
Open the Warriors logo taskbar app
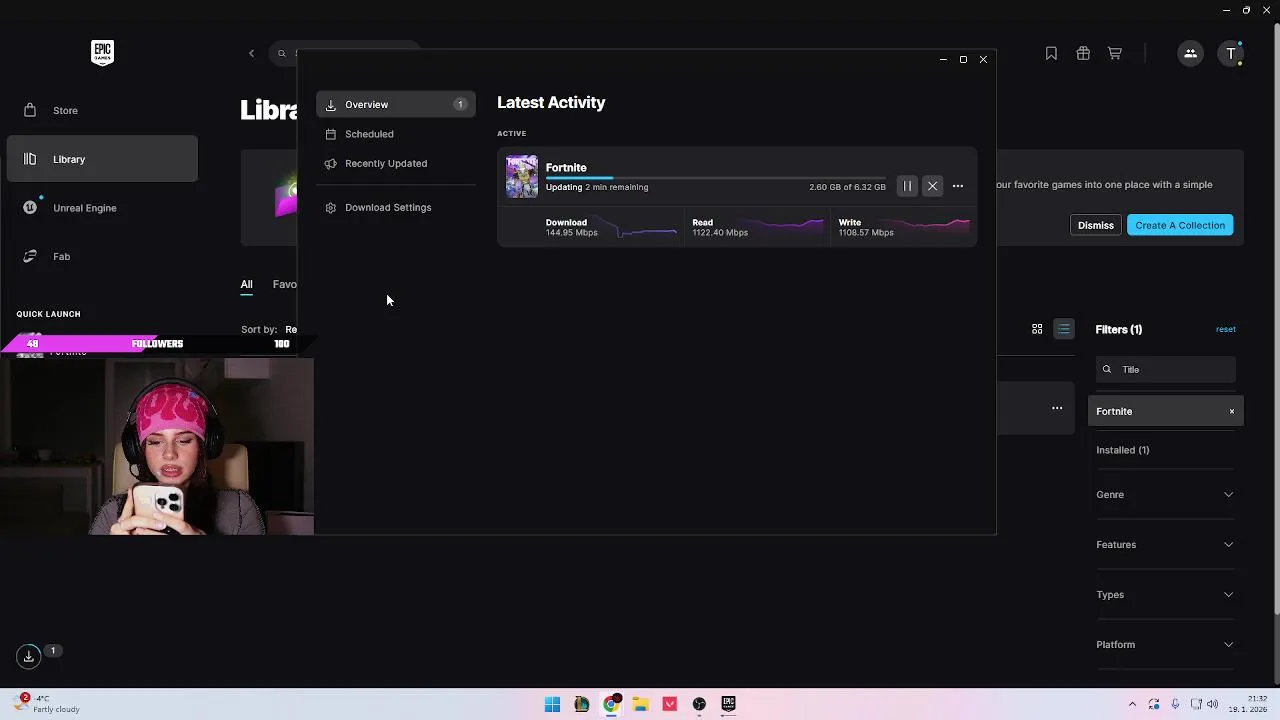coord(581,704)
